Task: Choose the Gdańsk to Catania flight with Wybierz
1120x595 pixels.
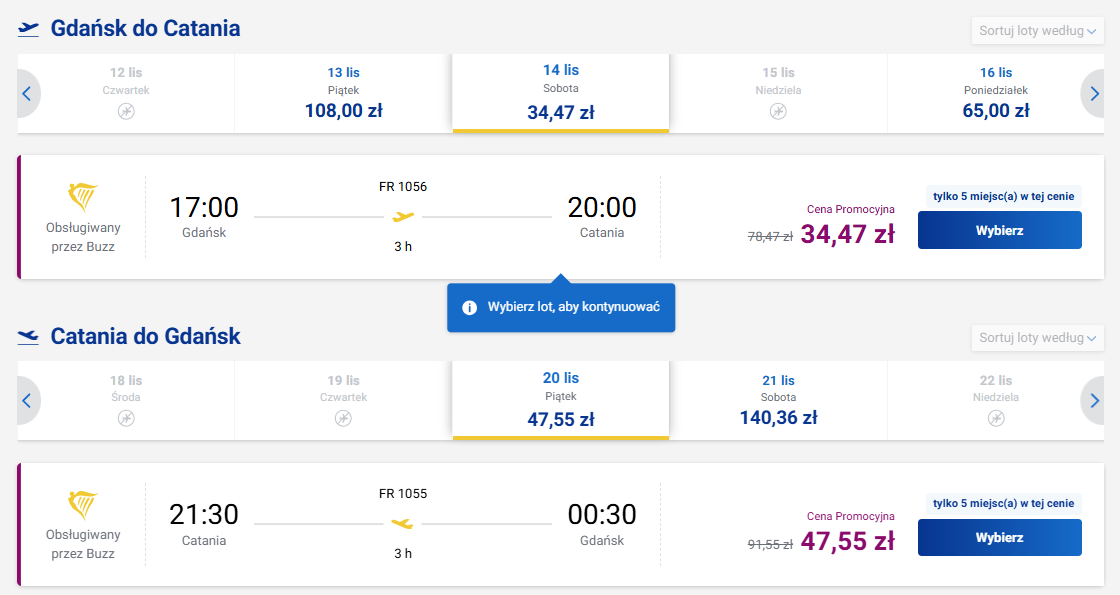Action: (999, 231)
